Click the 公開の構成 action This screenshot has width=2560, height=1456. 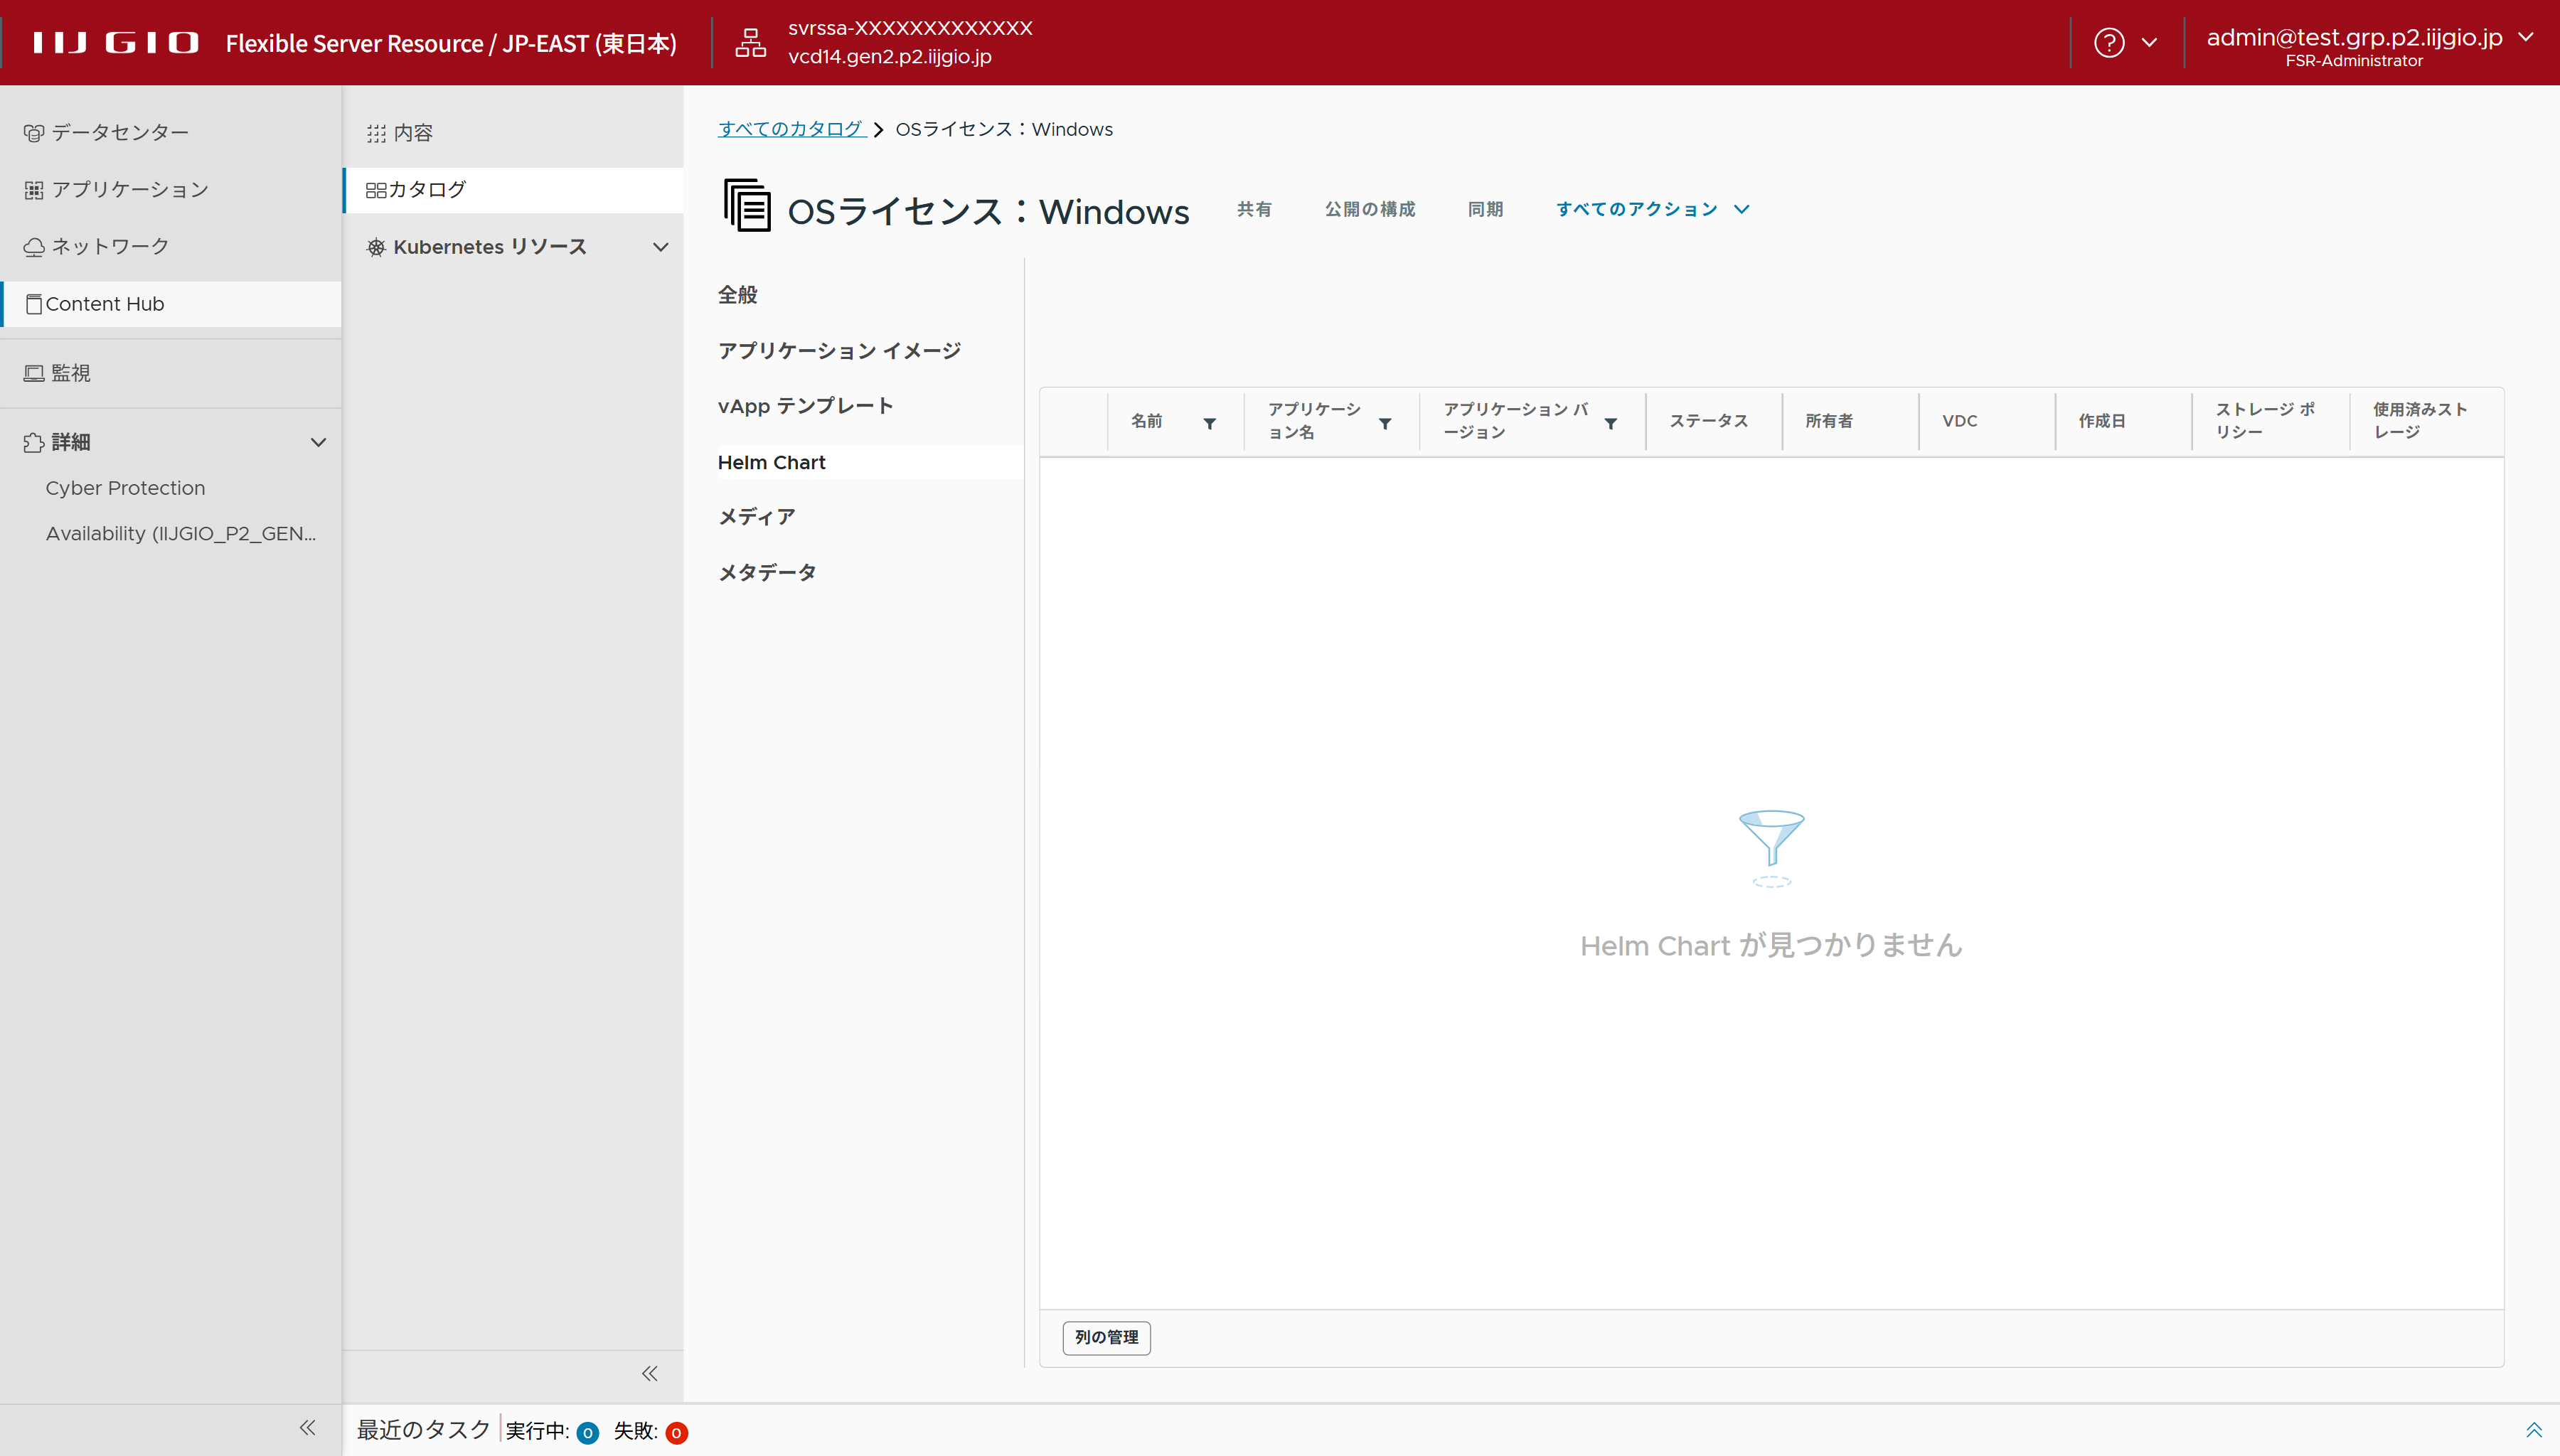point(1369,209)
